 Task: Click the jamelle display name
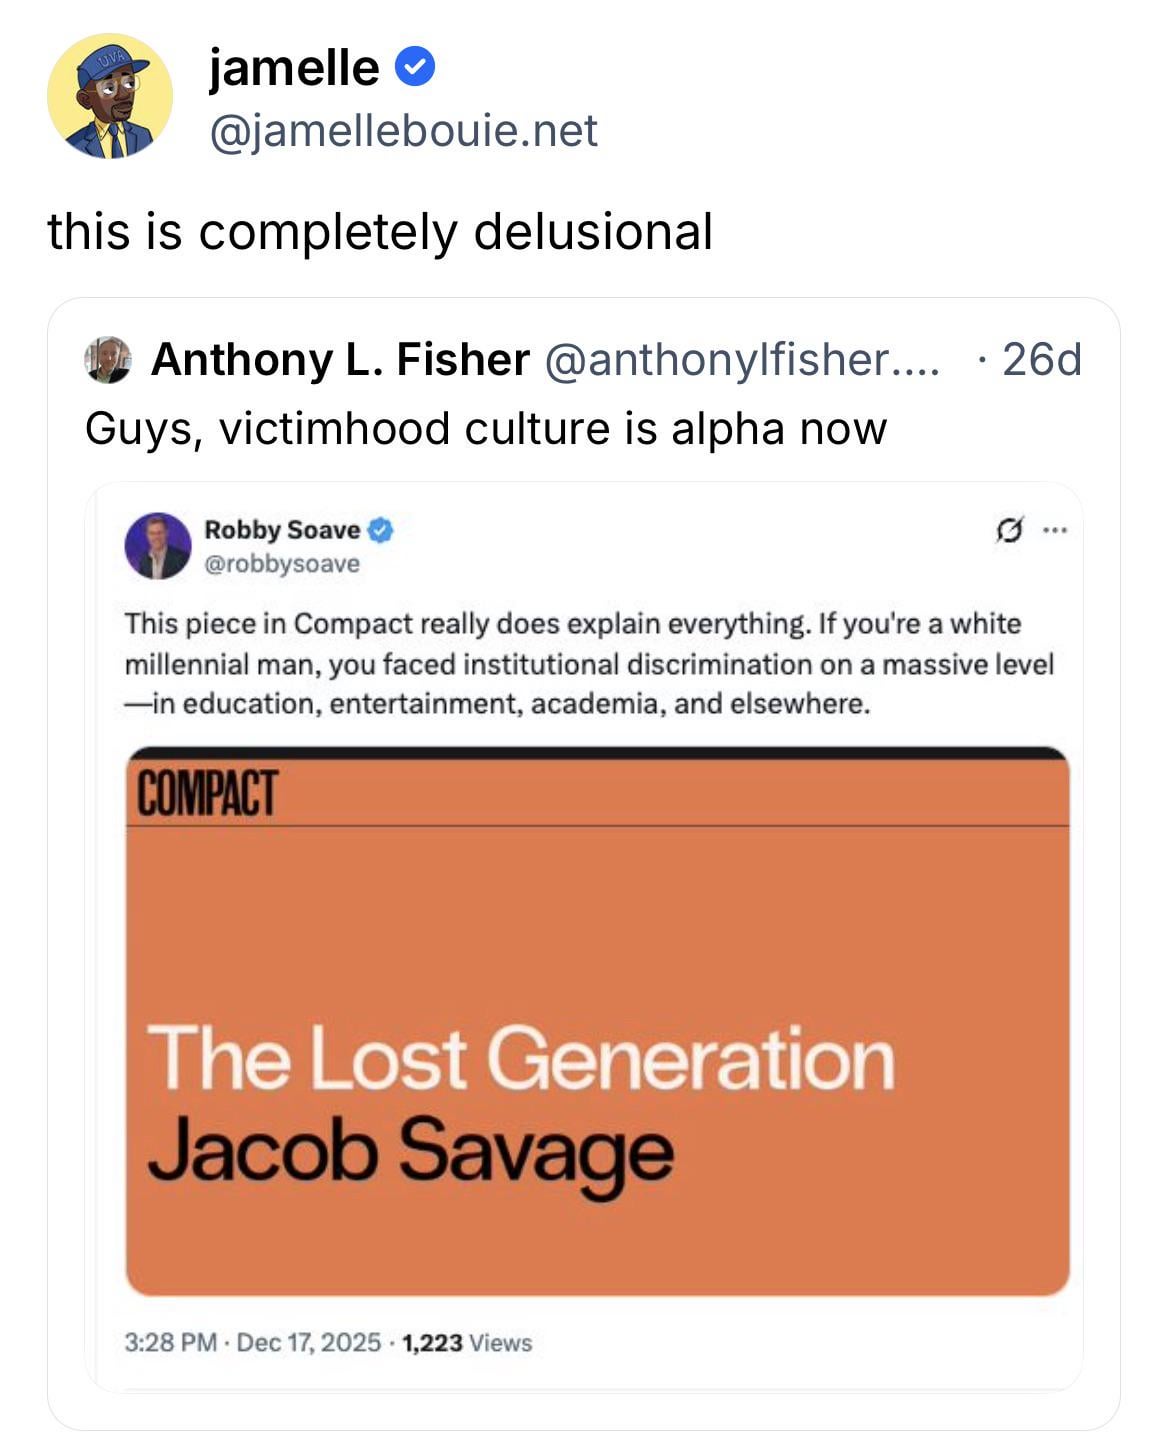tap(294, 68)
